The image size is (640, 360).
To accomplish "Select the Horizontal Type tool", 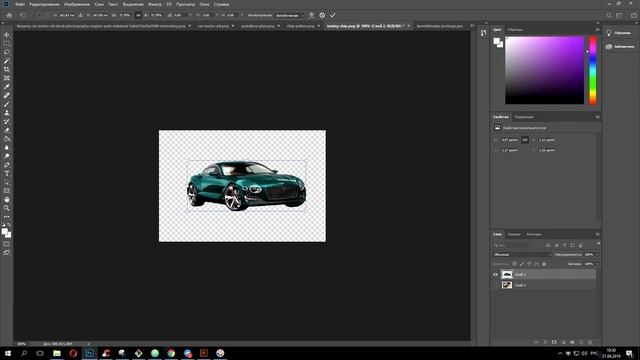I will [x=7, y=173].
